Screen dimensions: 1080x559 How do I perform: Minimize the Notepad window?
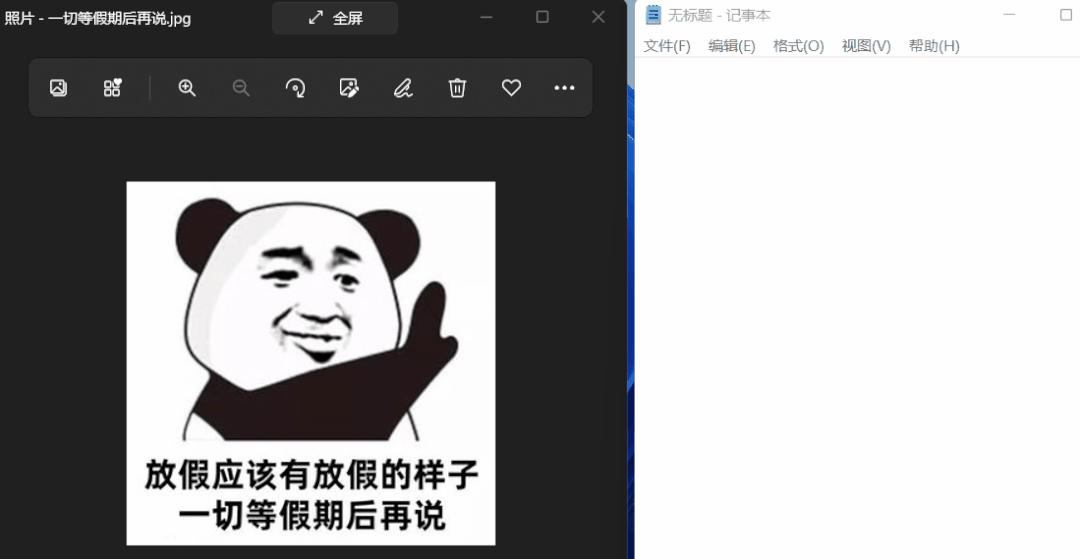[x=1010, y=15]
